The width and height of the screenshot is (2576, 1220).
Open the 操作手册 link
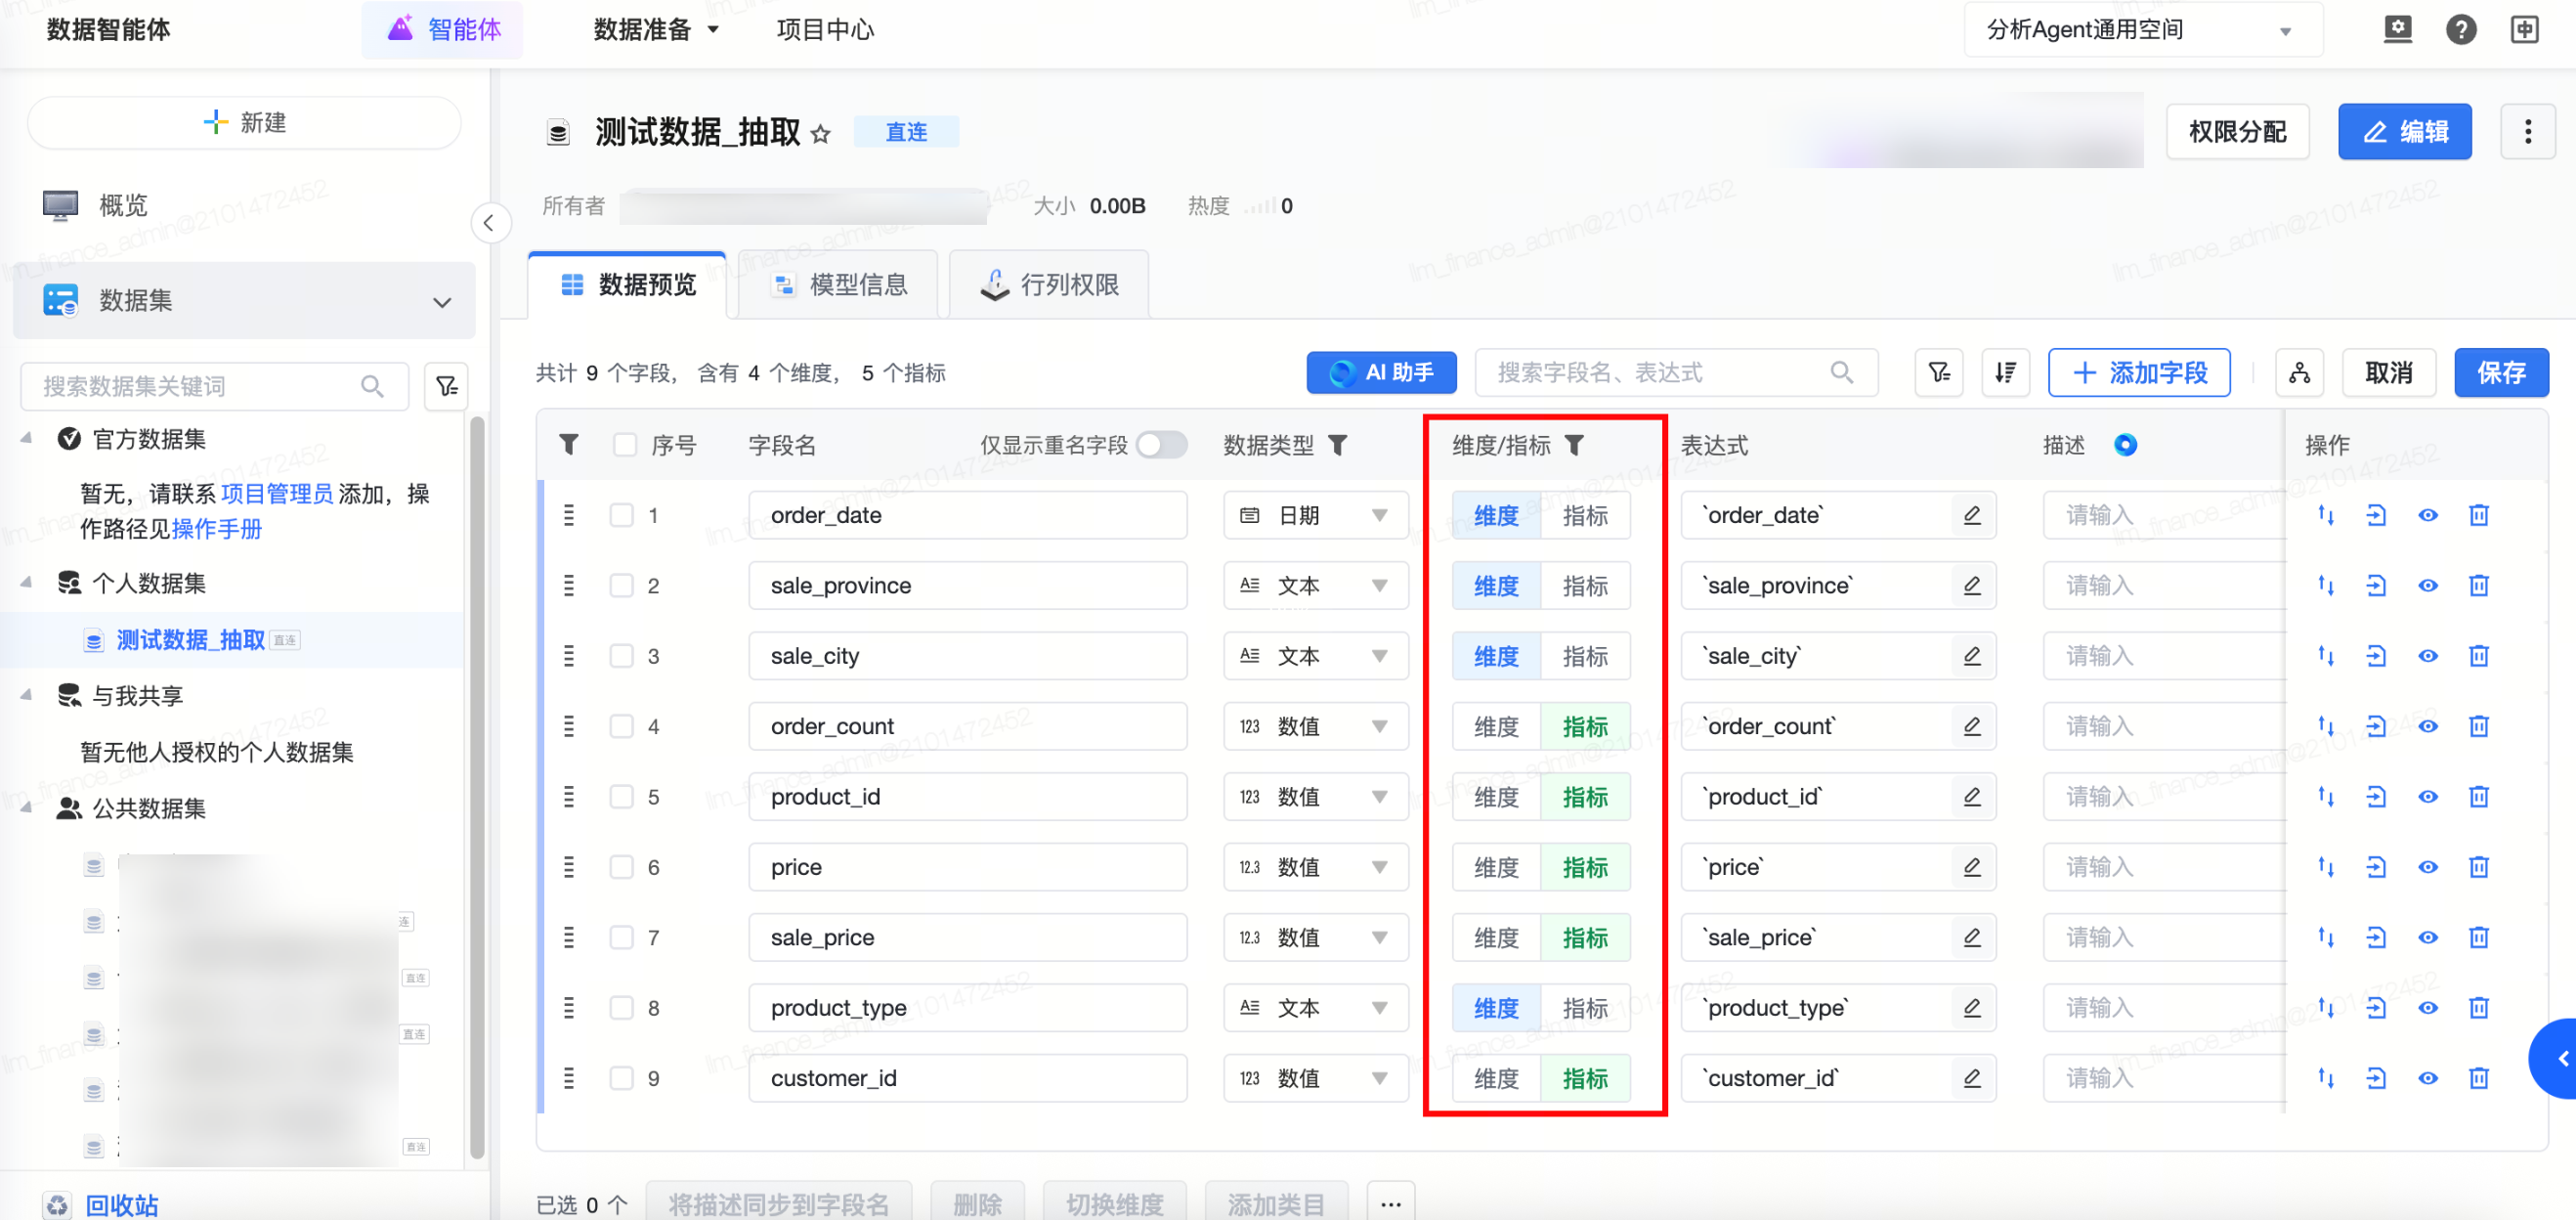(216, 529)
